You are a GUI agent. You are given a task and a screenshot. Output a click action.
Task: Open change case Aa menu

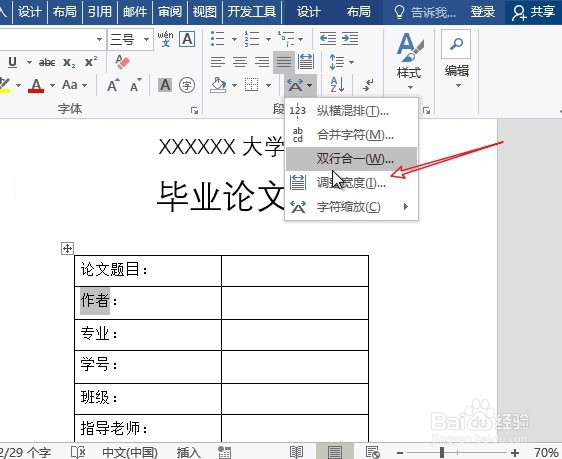click(x=70, y=85)
